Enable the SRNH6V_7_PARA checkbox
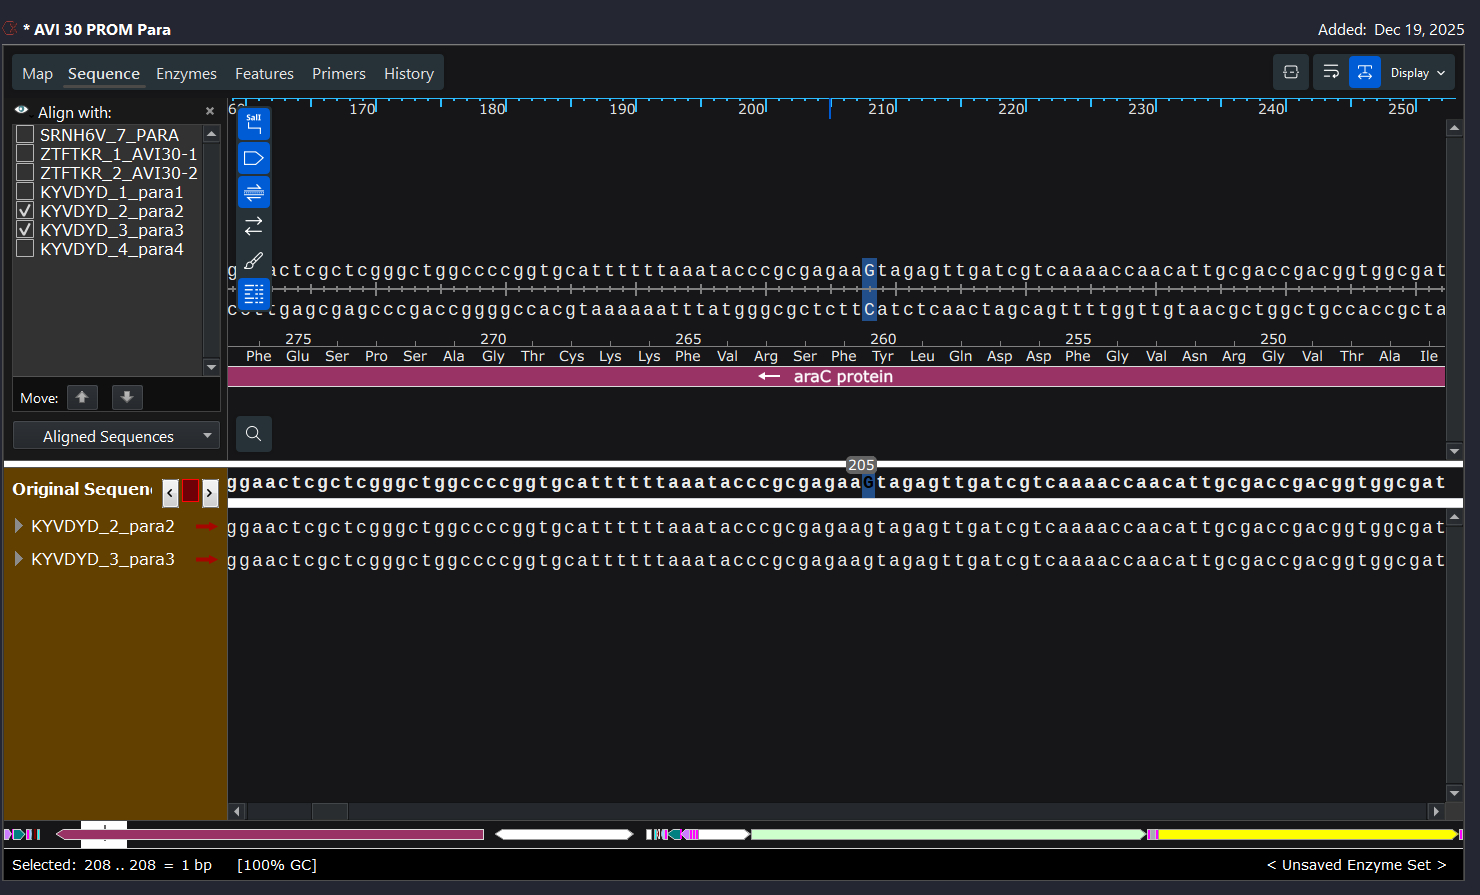The height and width of the screenshot is (895, 1480). tap(26, 135)
